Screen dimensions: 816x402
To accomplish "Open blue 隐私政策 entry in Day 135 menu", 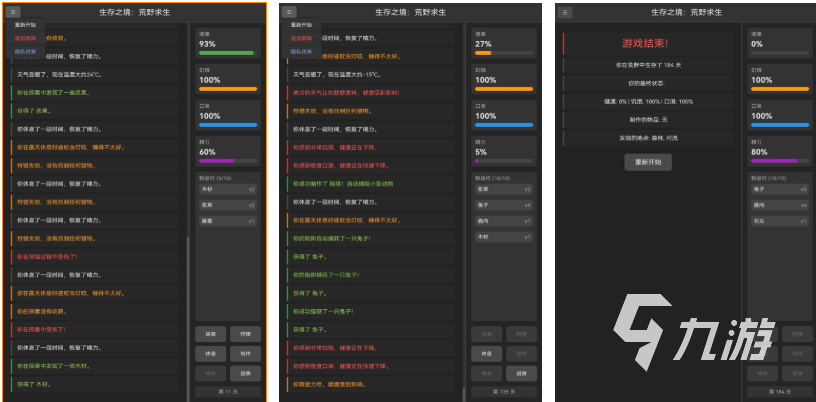I will point(301,52).
